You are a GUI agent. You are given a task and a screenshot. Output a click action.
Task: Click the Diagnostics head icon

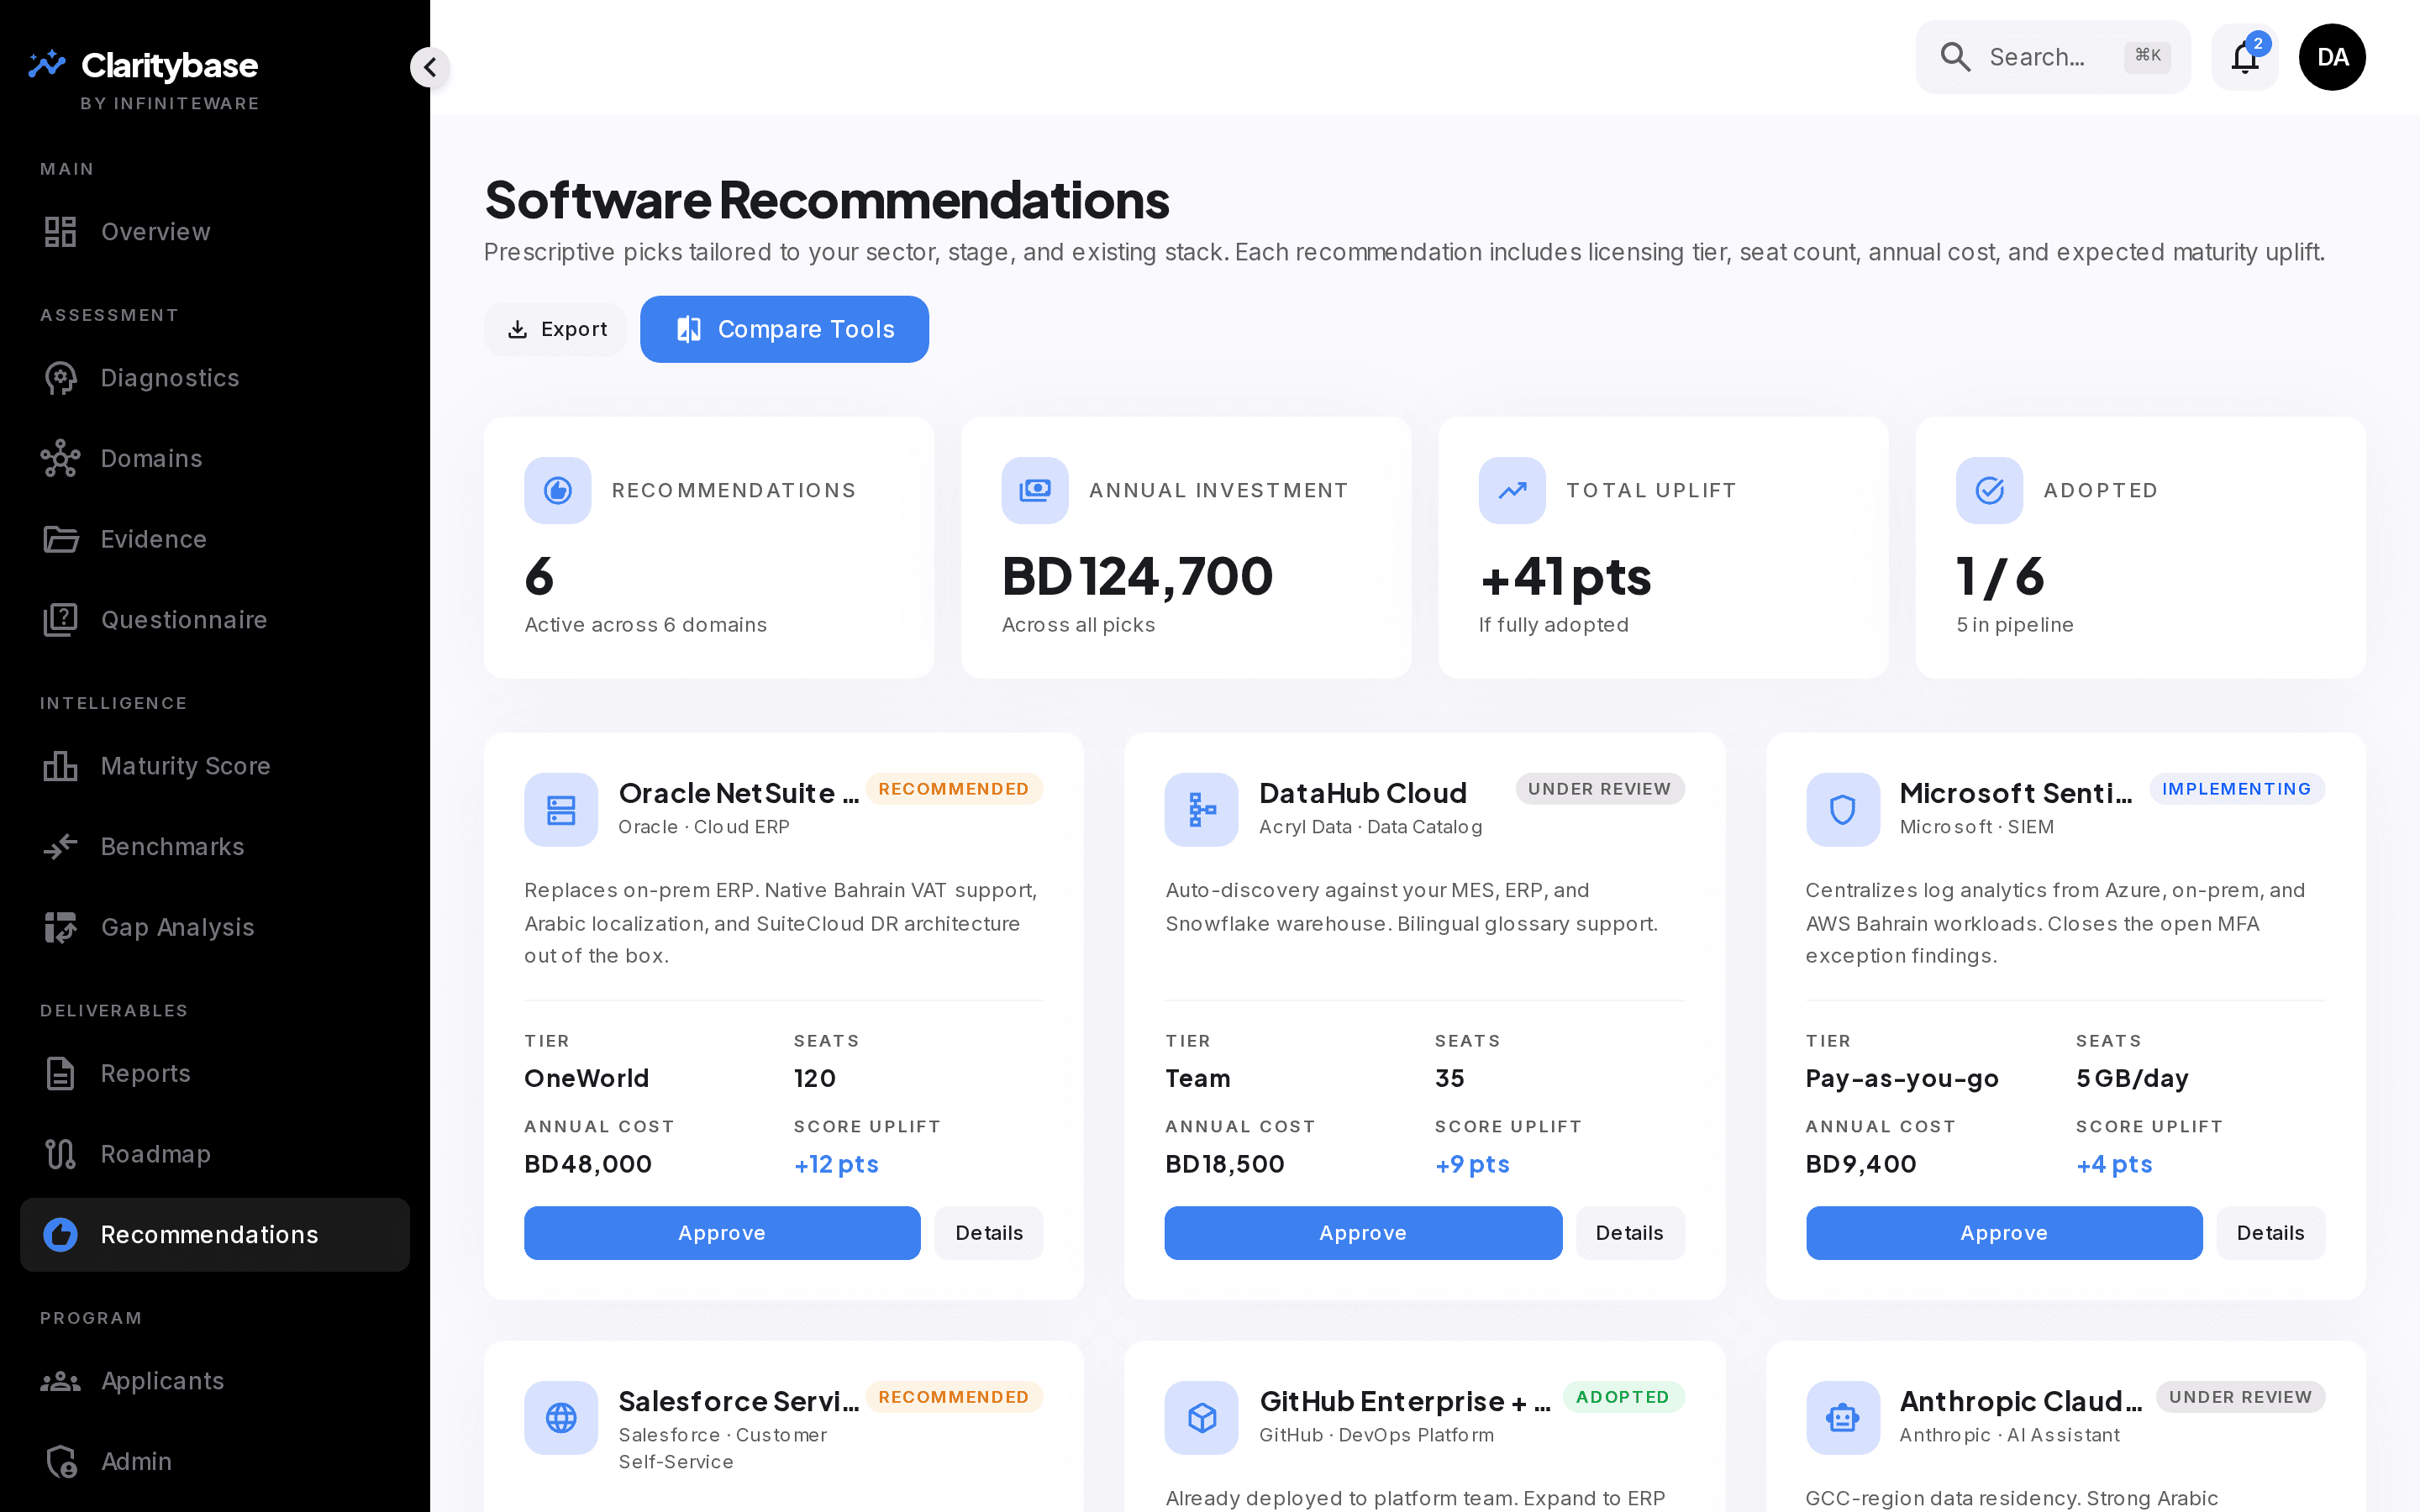coord(61,378)
